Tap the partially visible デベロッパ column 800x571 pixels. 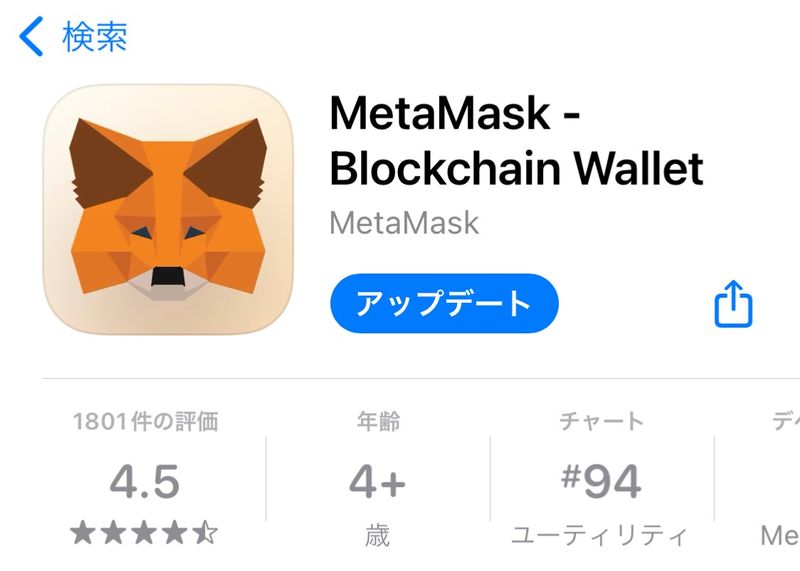(x=786, y=421)
